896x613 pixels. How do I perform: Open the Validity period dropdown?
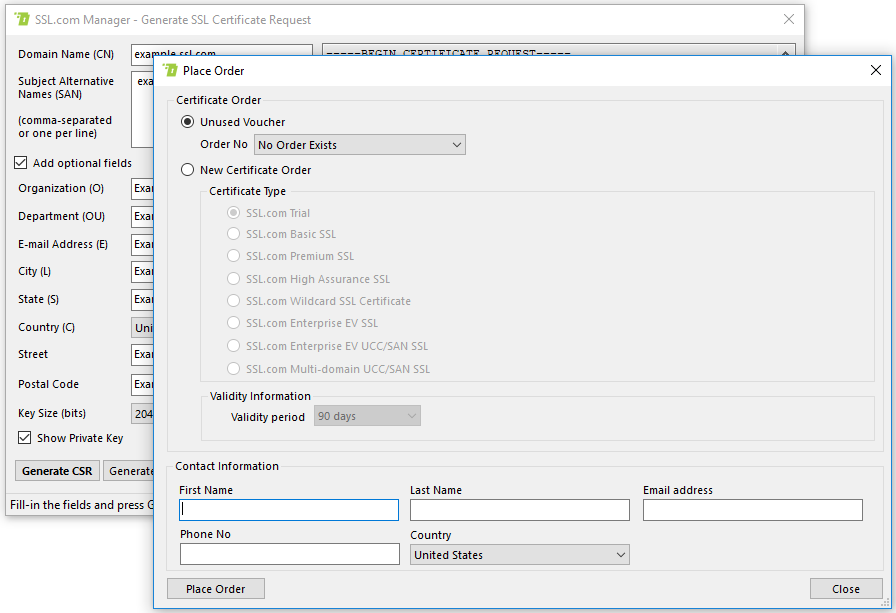click(x=367, y=416)
